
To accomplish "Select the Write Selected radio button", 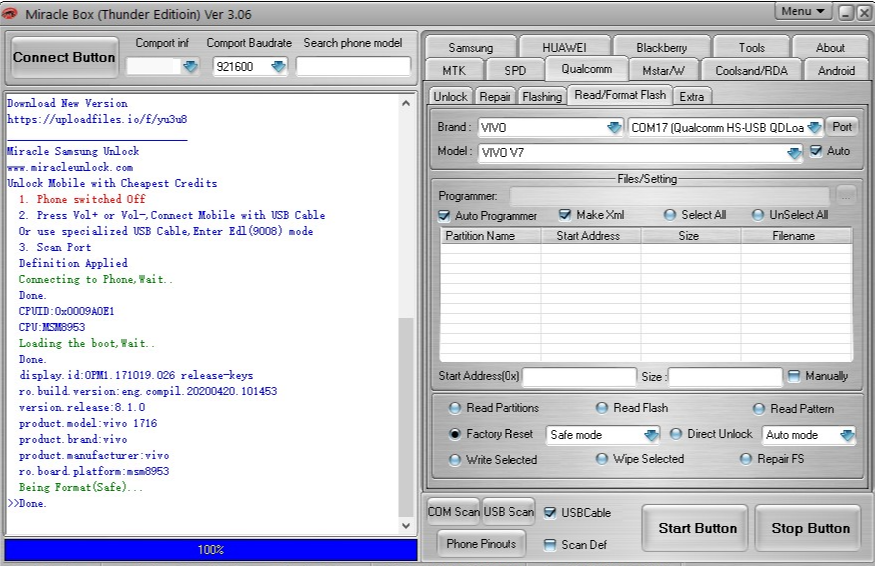I will pyautogui.click(x=455, y=460).
